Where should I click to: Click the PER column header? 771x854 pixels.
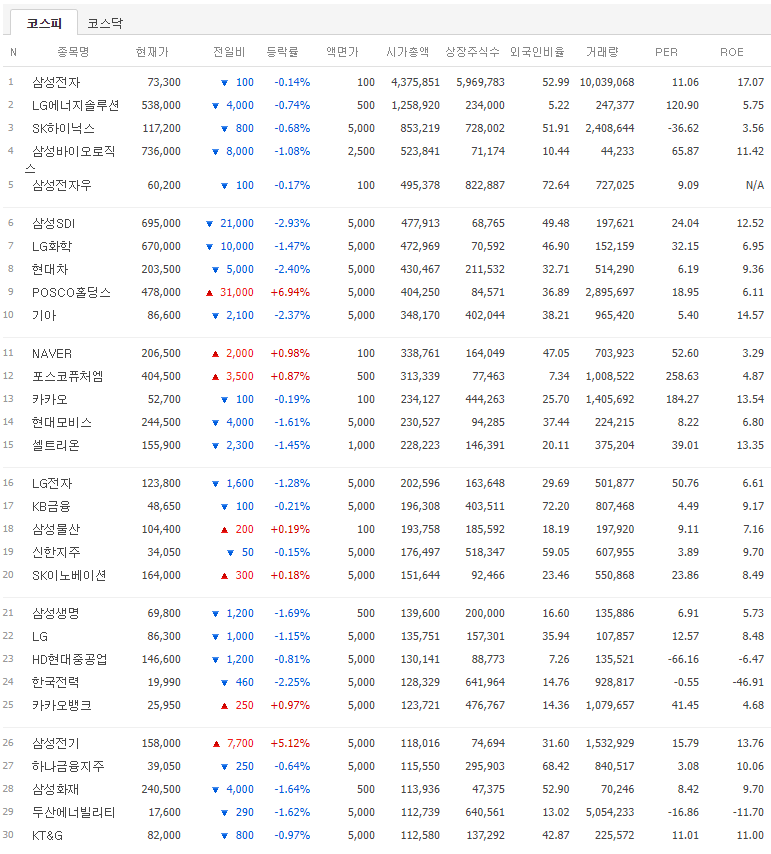point(666,52)
